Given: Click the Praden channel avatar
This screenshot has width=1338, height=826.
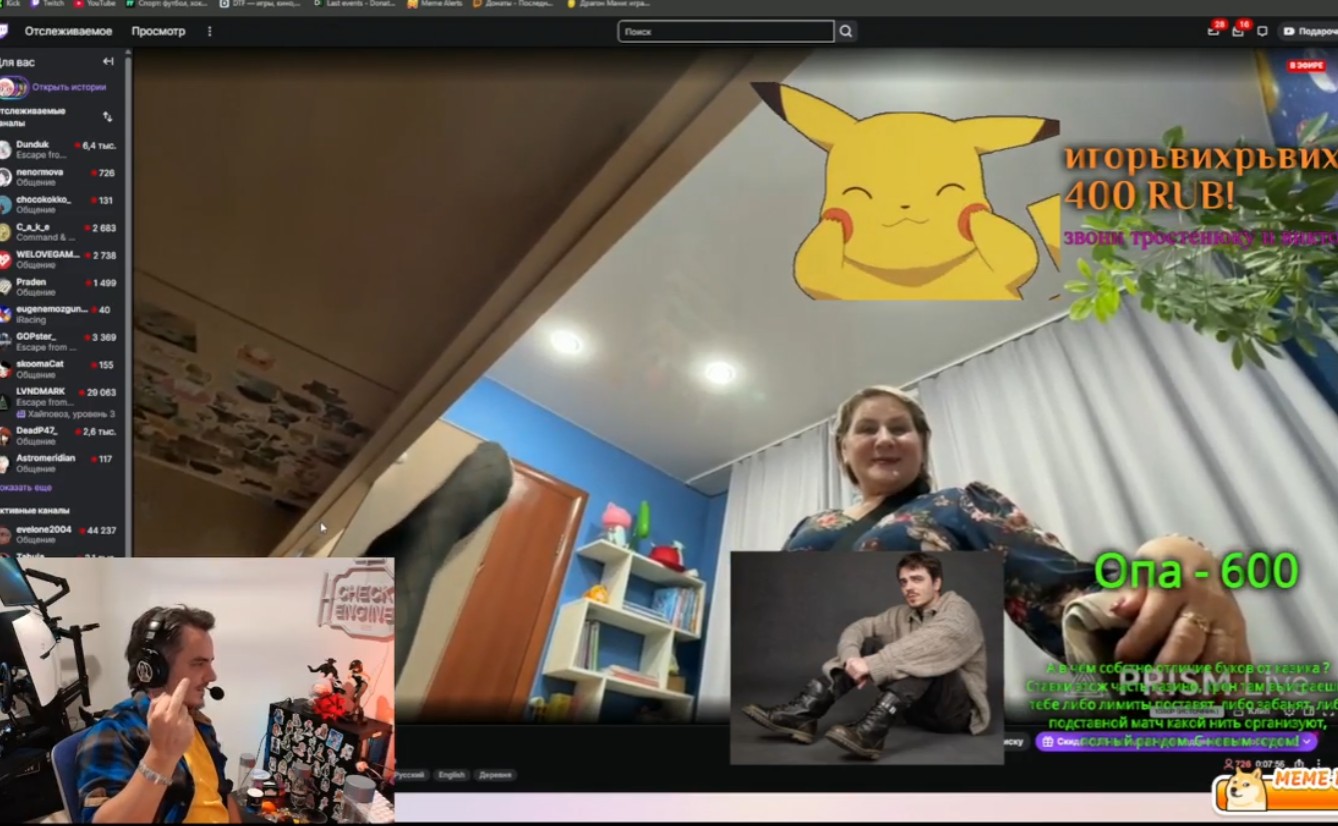Looking at the screenshot, I should (5, 287).
